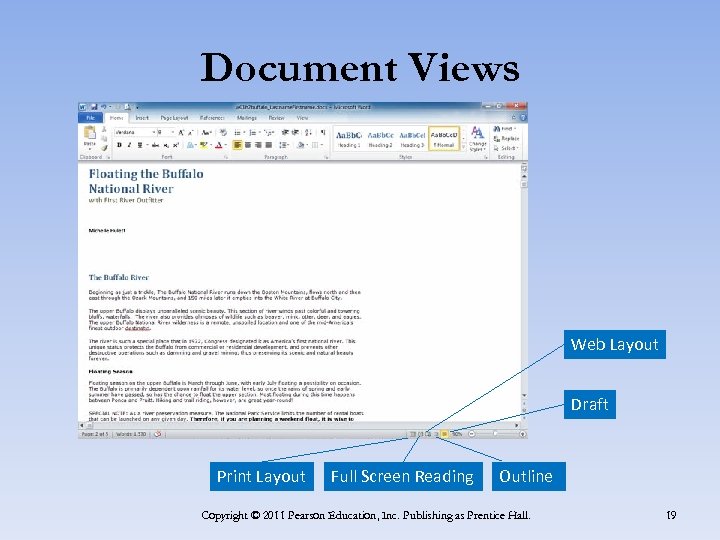The height and width of the screenshot is (540, 720).
Task: Click the Cut scissors icon
Action: (104, 129)
